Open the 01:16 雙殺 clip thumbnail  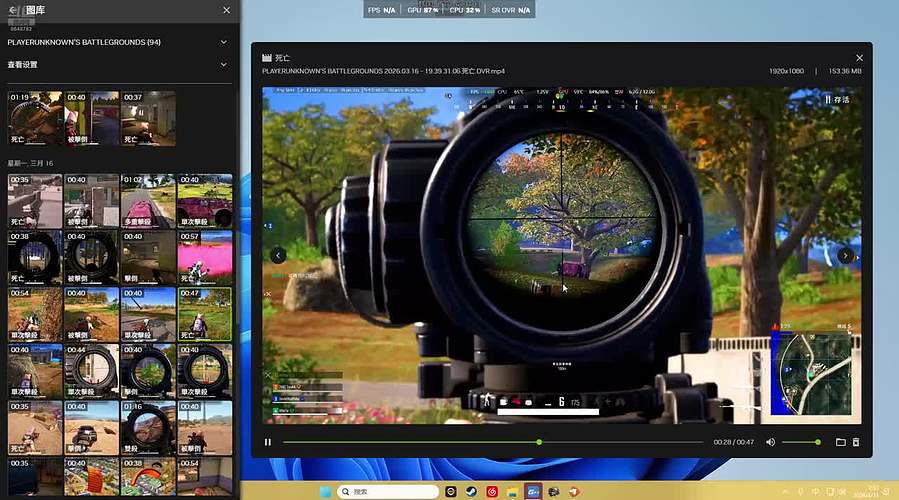pyautogui.click(x=148, y=427)
